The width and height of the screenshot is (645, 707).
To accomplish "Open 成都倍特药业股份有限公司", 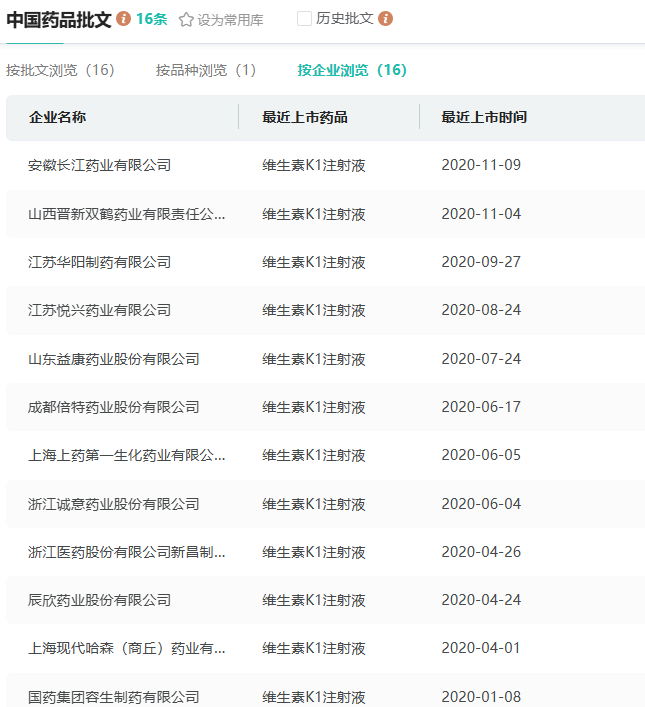I will click(x=114, y=408).
